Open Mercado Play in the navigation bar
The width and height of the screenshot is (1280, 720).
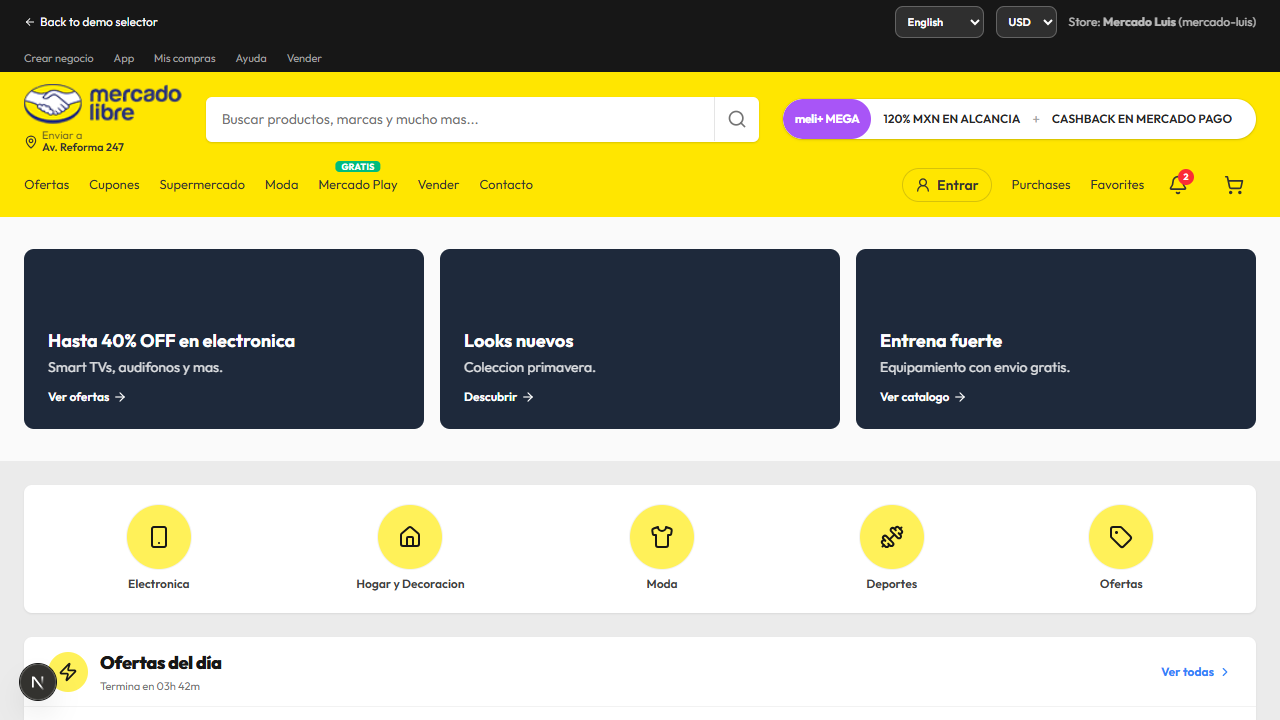[358, 185]
